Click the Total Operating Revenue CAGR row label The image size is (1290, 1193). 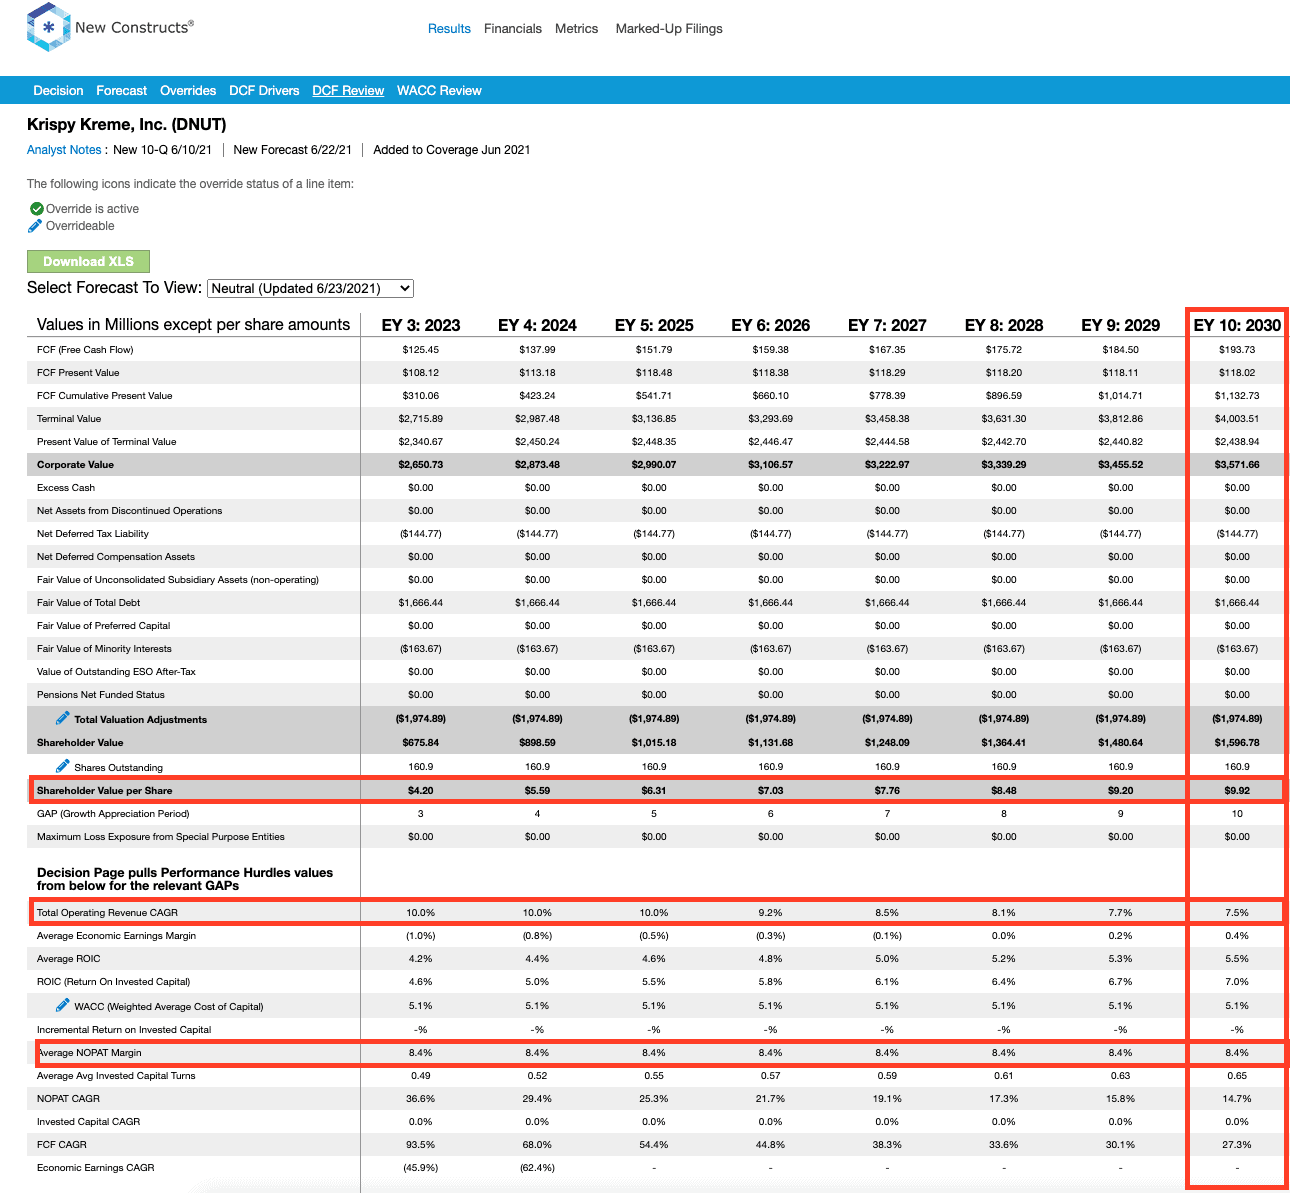107,913
